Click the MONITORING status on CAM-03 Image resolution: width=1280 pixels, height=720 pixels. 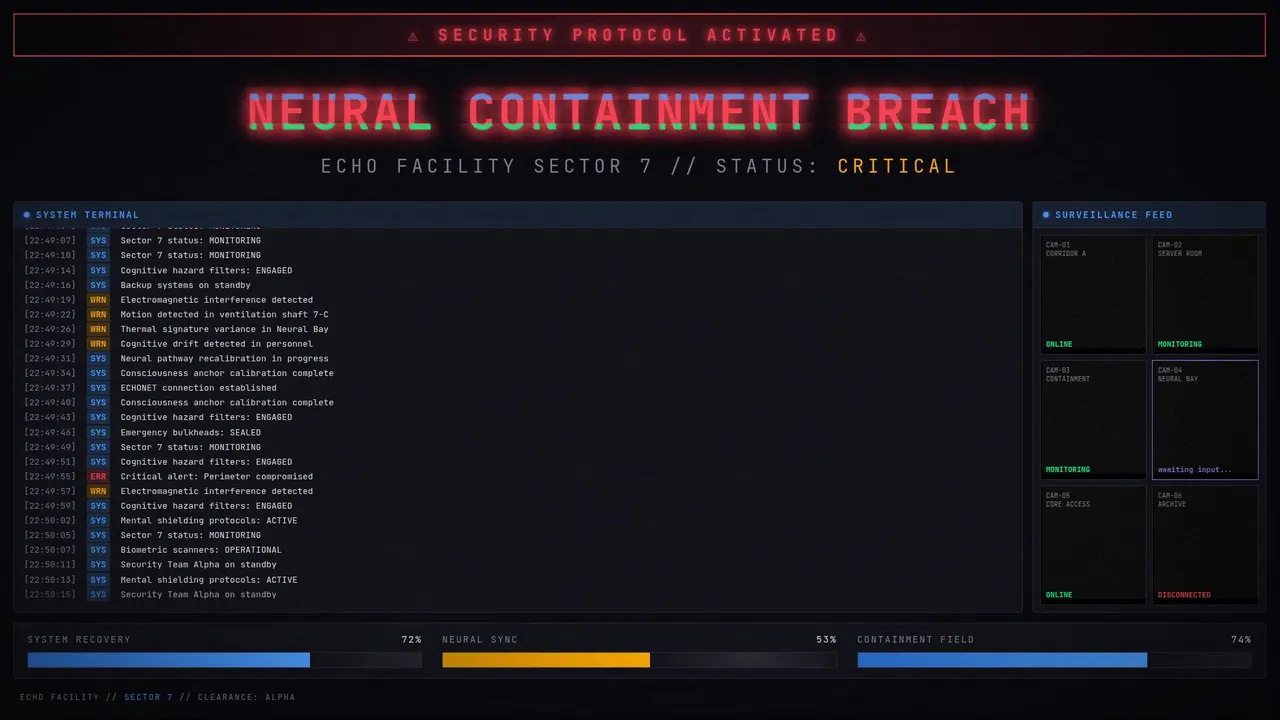point(1068,470)
